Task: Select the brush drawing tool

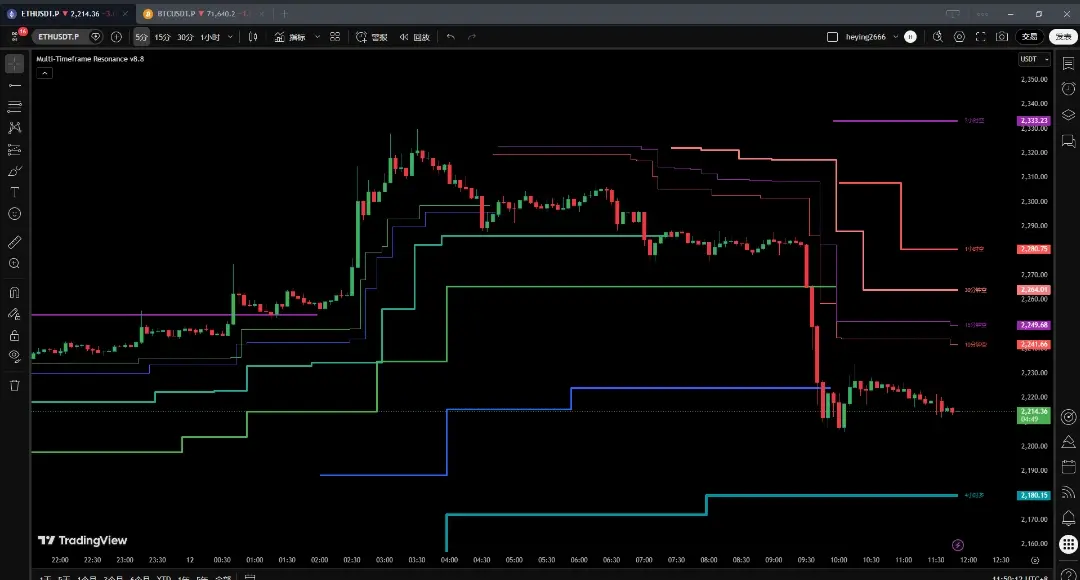Action: pos(14,171)
